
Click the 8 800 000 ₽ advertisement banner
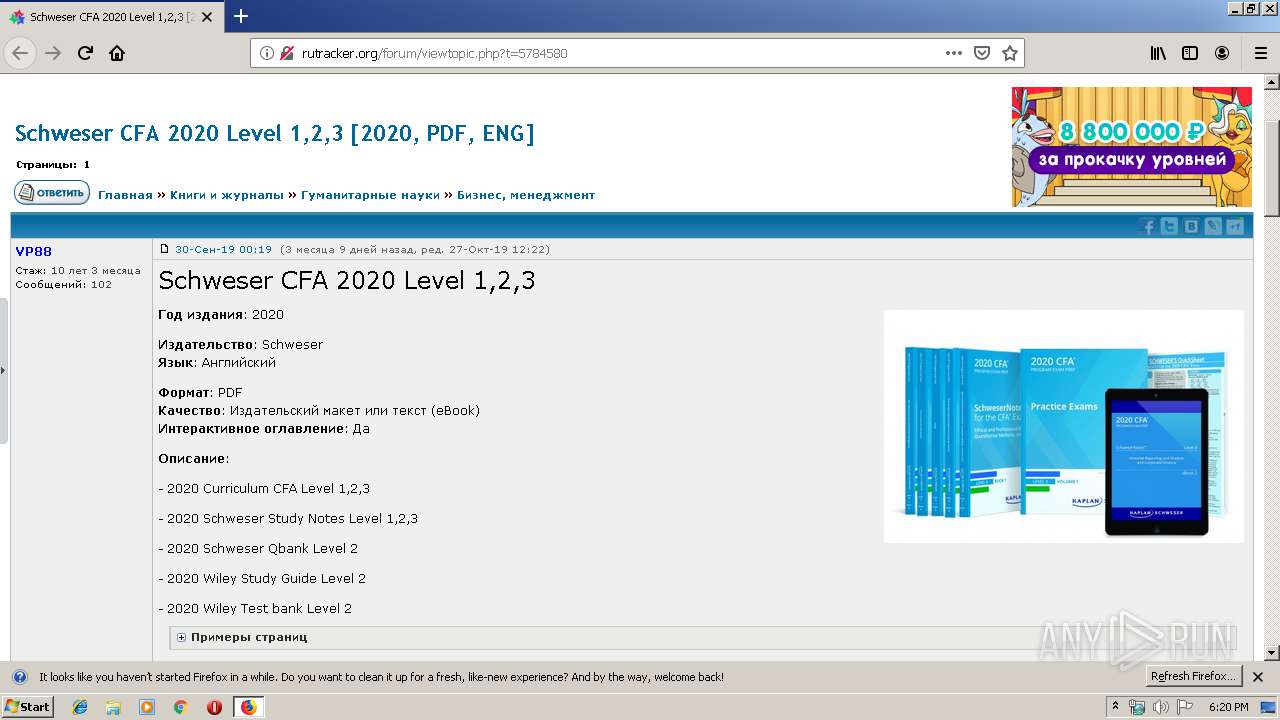1132,147
